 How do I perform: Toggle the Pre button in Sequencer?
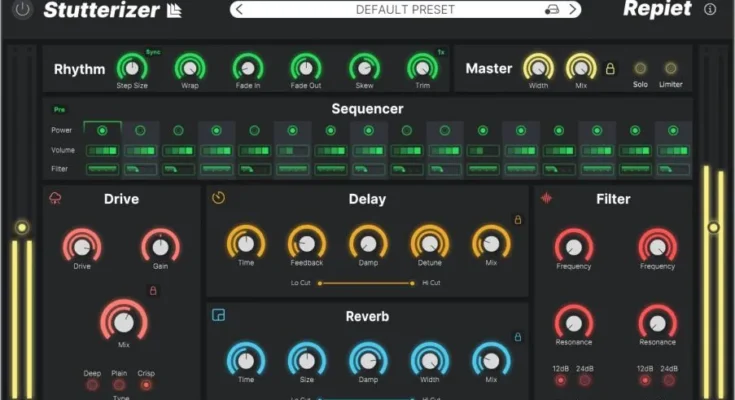pyautogui.click(x=60, y=110)
